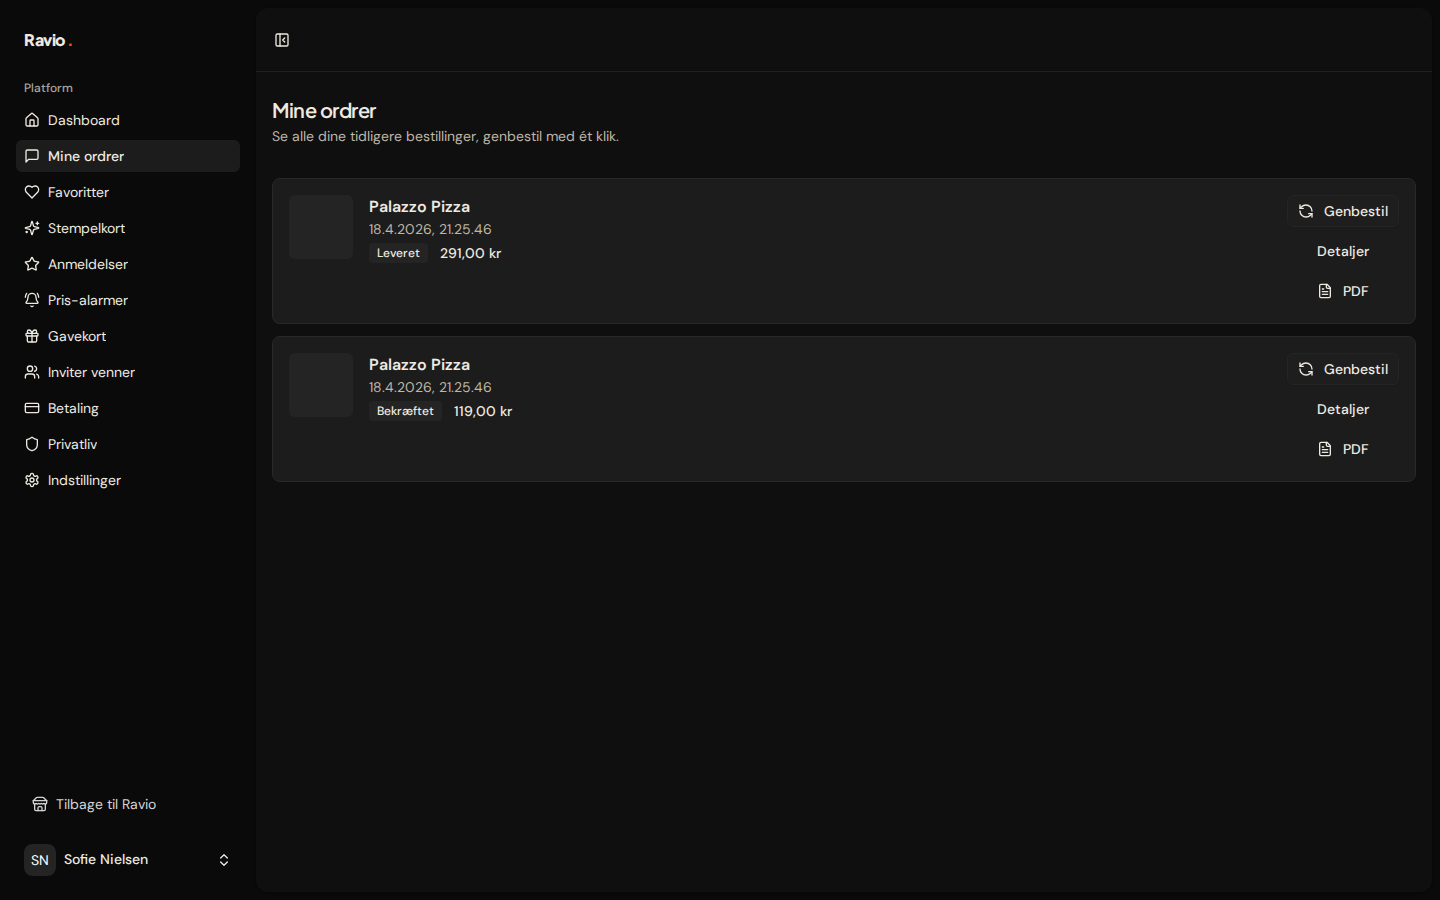Click the thumbnail of the Bekræftet order

tap(321, 385)
